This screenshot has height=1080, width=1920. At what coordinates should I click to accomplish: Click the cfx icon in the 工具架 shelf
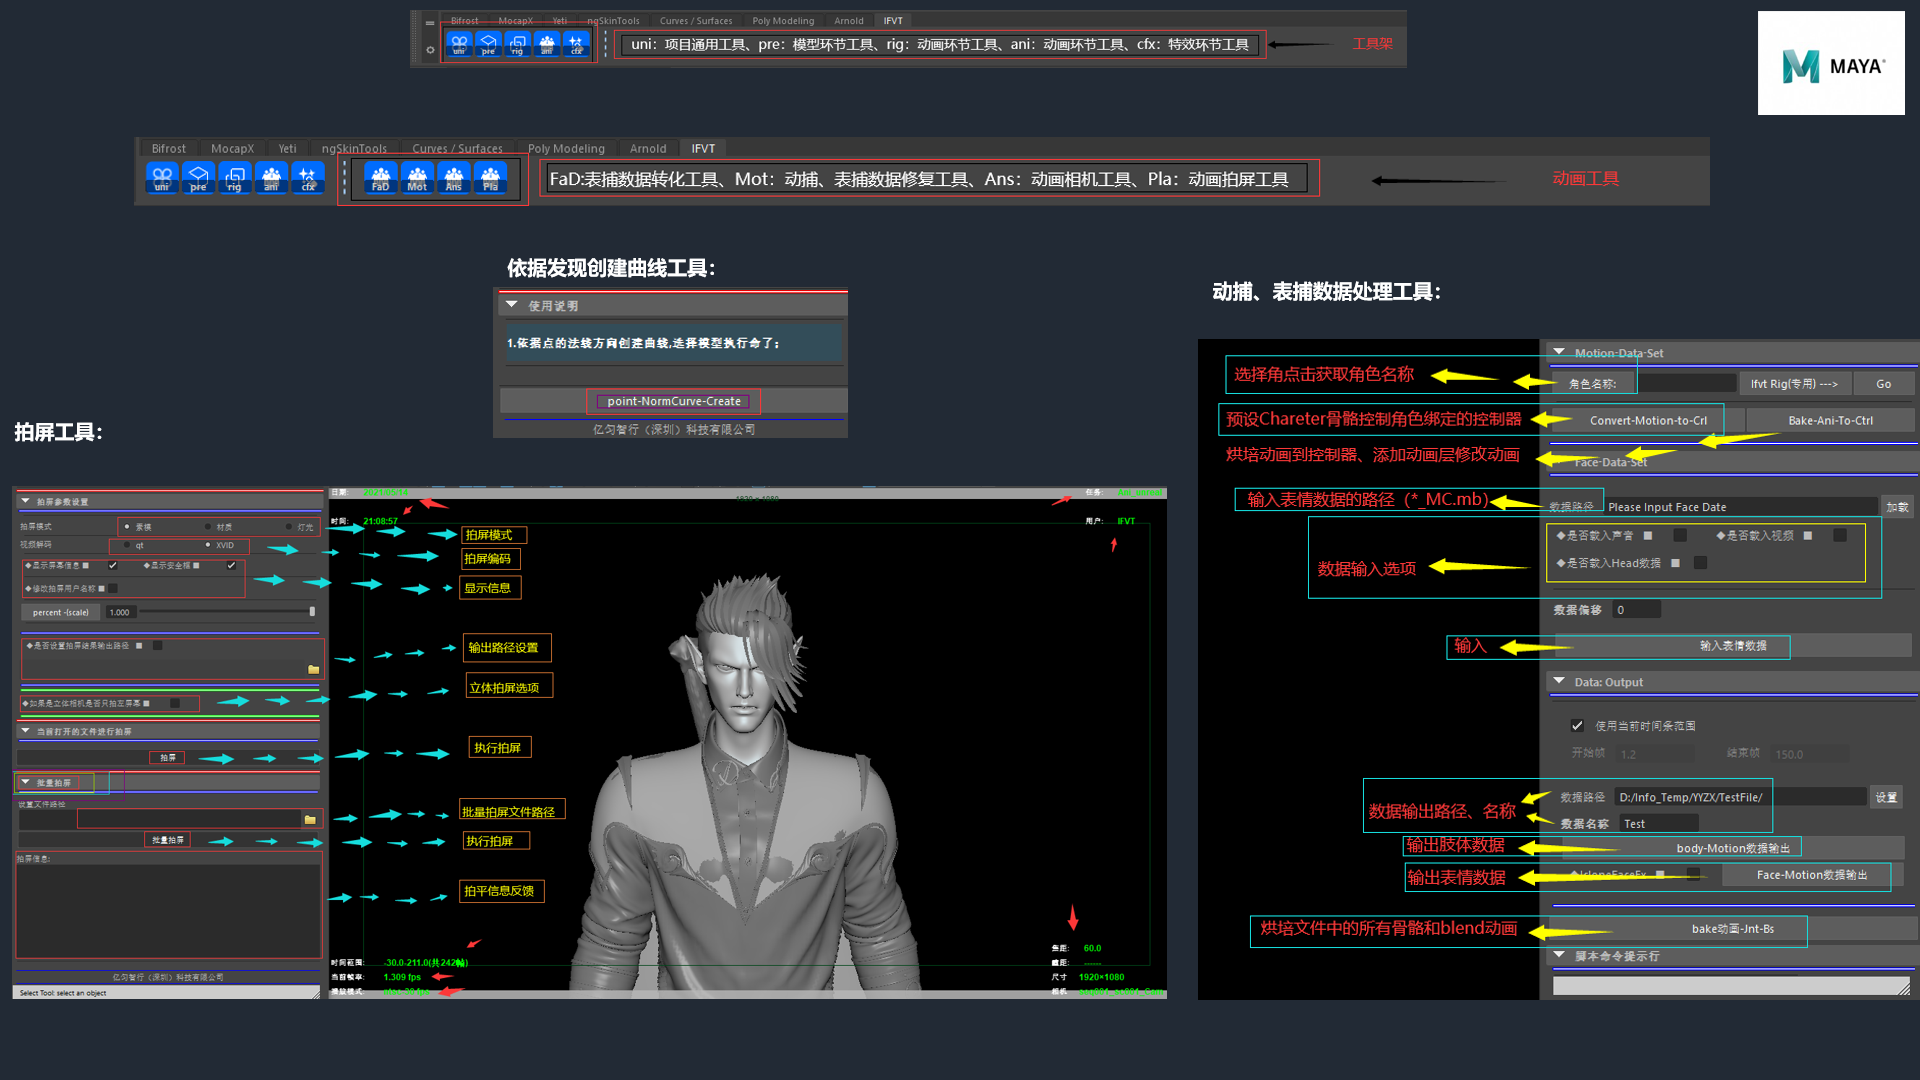click(x=576, y=45)
